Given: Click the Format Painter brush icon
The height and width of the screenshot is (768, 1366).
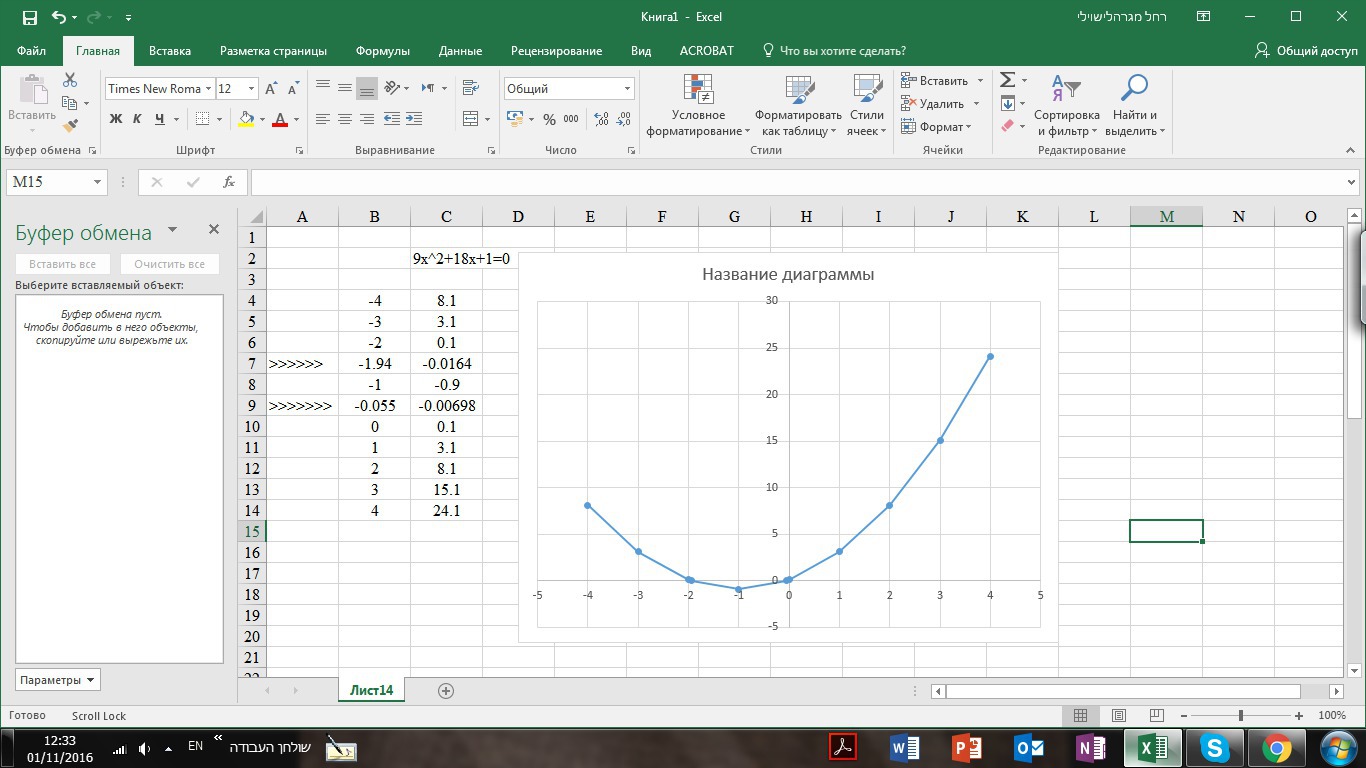Looking at the screenshot, I should 70,126.
